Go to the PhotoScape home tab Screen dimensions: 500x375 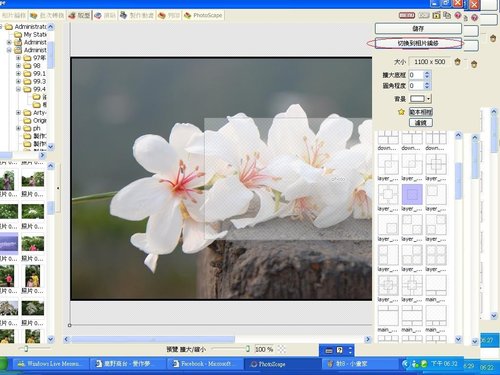click(203, 15)
